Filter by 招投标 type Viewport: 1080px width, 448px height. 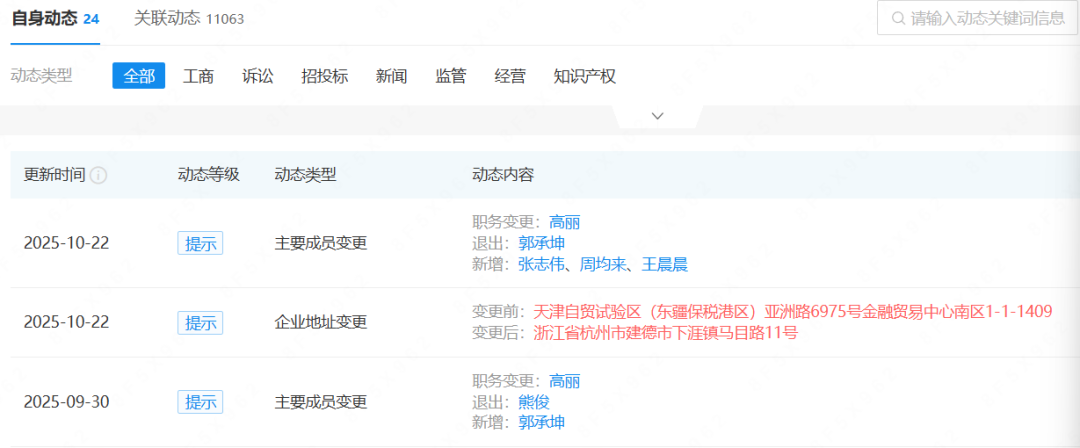click(324, 76)
